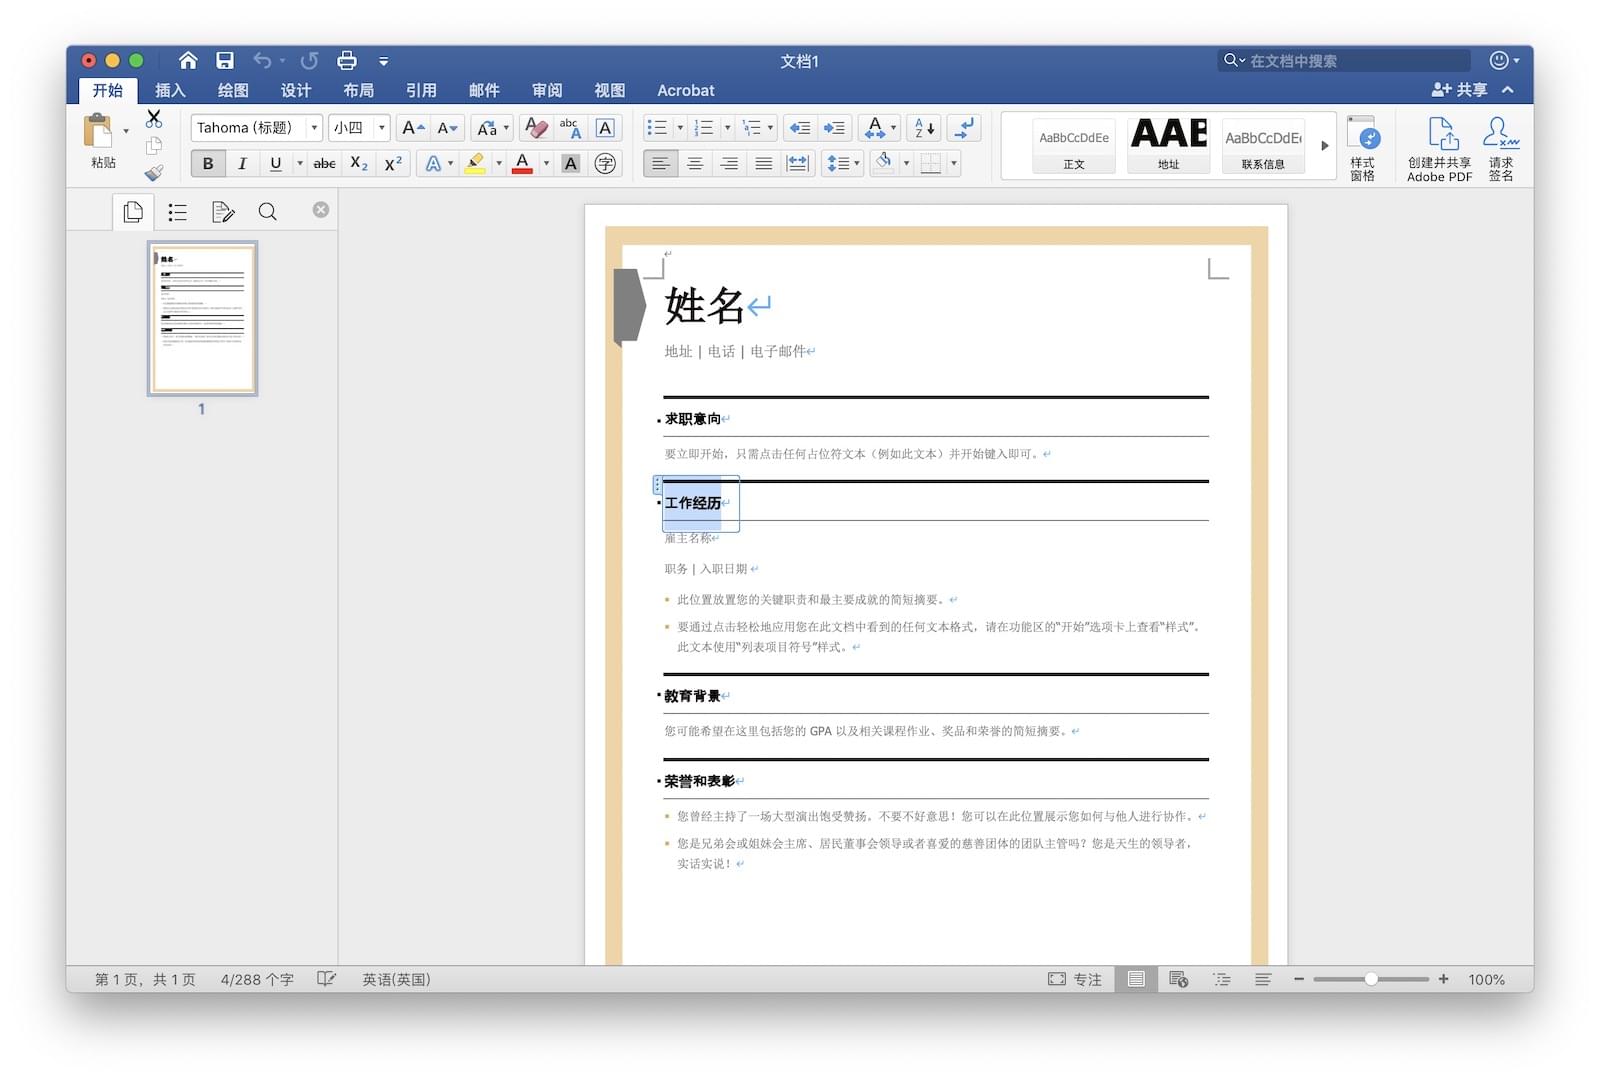Toggle strikethrough formatting
The height and width of the screenshot is (1080, 1600).
click(x=324, y=164)
